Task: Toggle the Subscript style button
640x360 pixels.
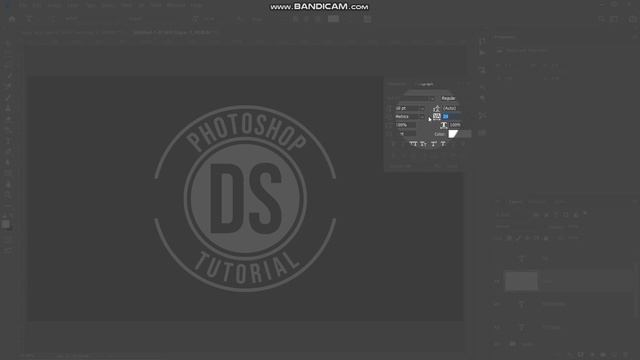Action: click(443, 144)
